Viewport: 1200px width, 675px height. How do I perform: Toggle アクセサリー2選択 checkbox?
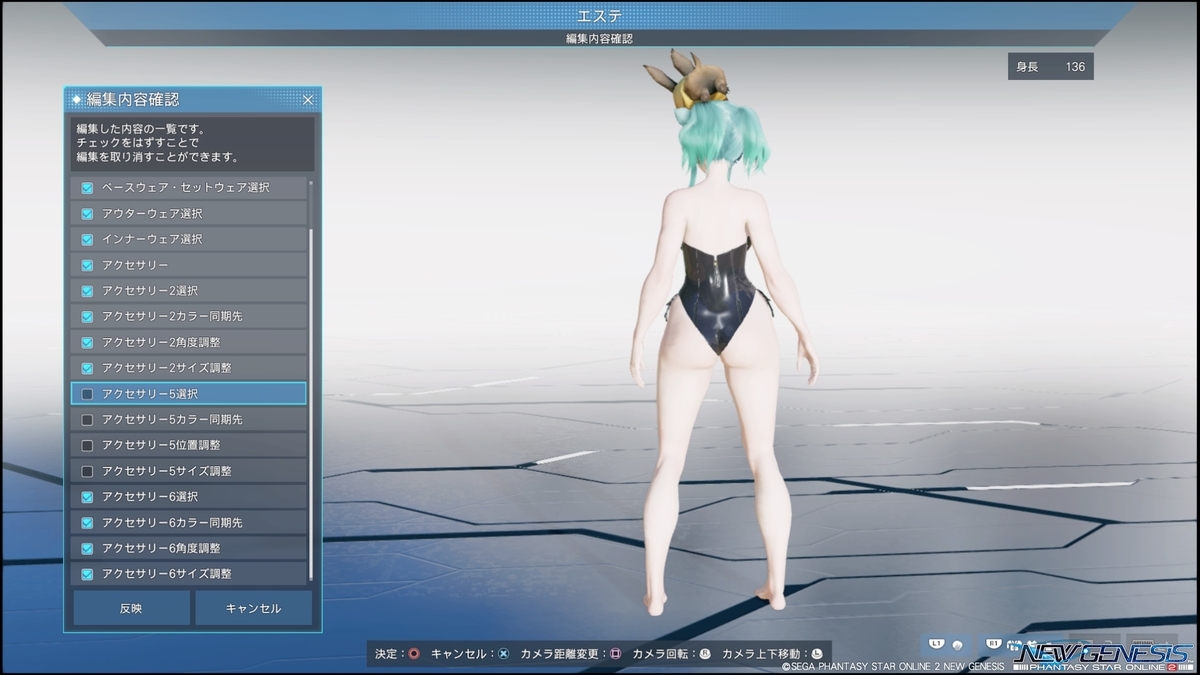pyautogui.click(x=87, y=291)
